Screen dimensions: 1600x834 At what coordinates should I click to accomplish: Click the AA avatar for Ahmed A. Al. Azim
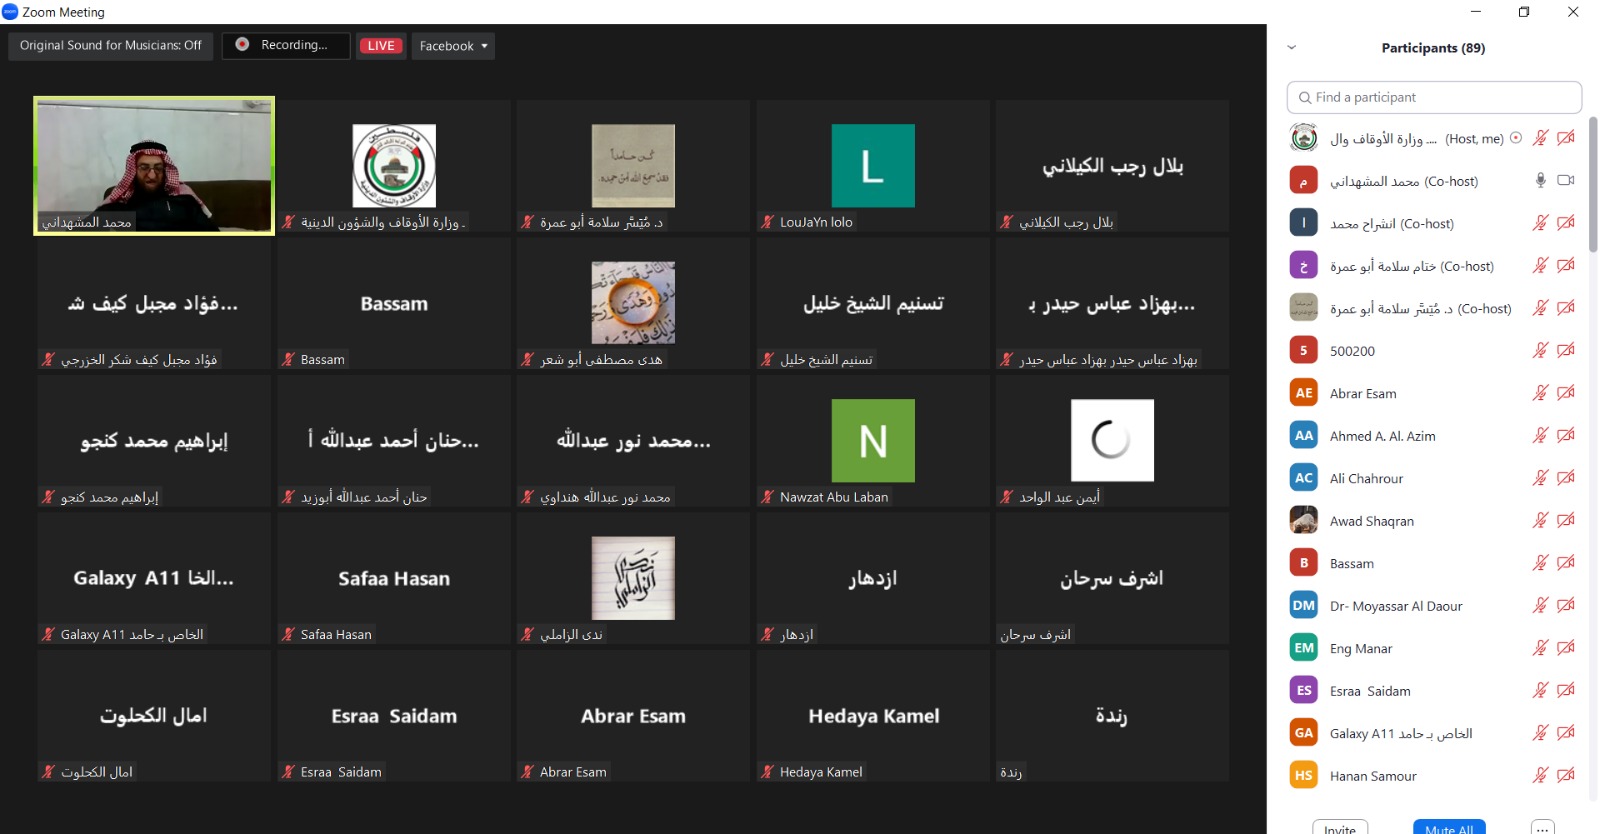click(x=1303, y=435)
